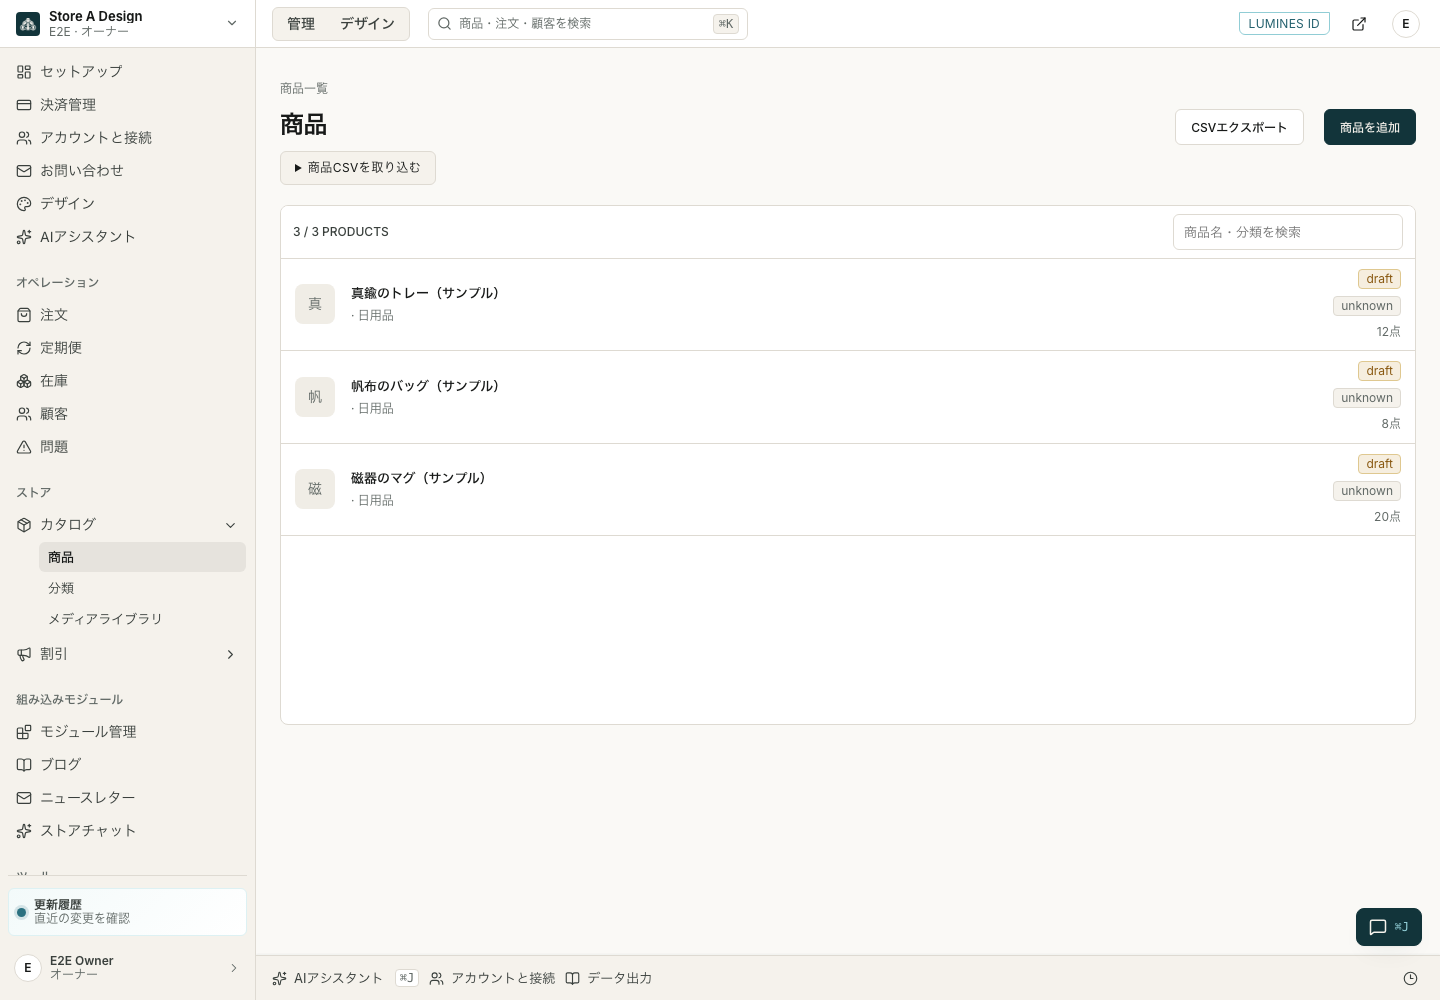Click the clock history icon in footer
This screenshot has height=1000, width=1440.
point(1410,979)
